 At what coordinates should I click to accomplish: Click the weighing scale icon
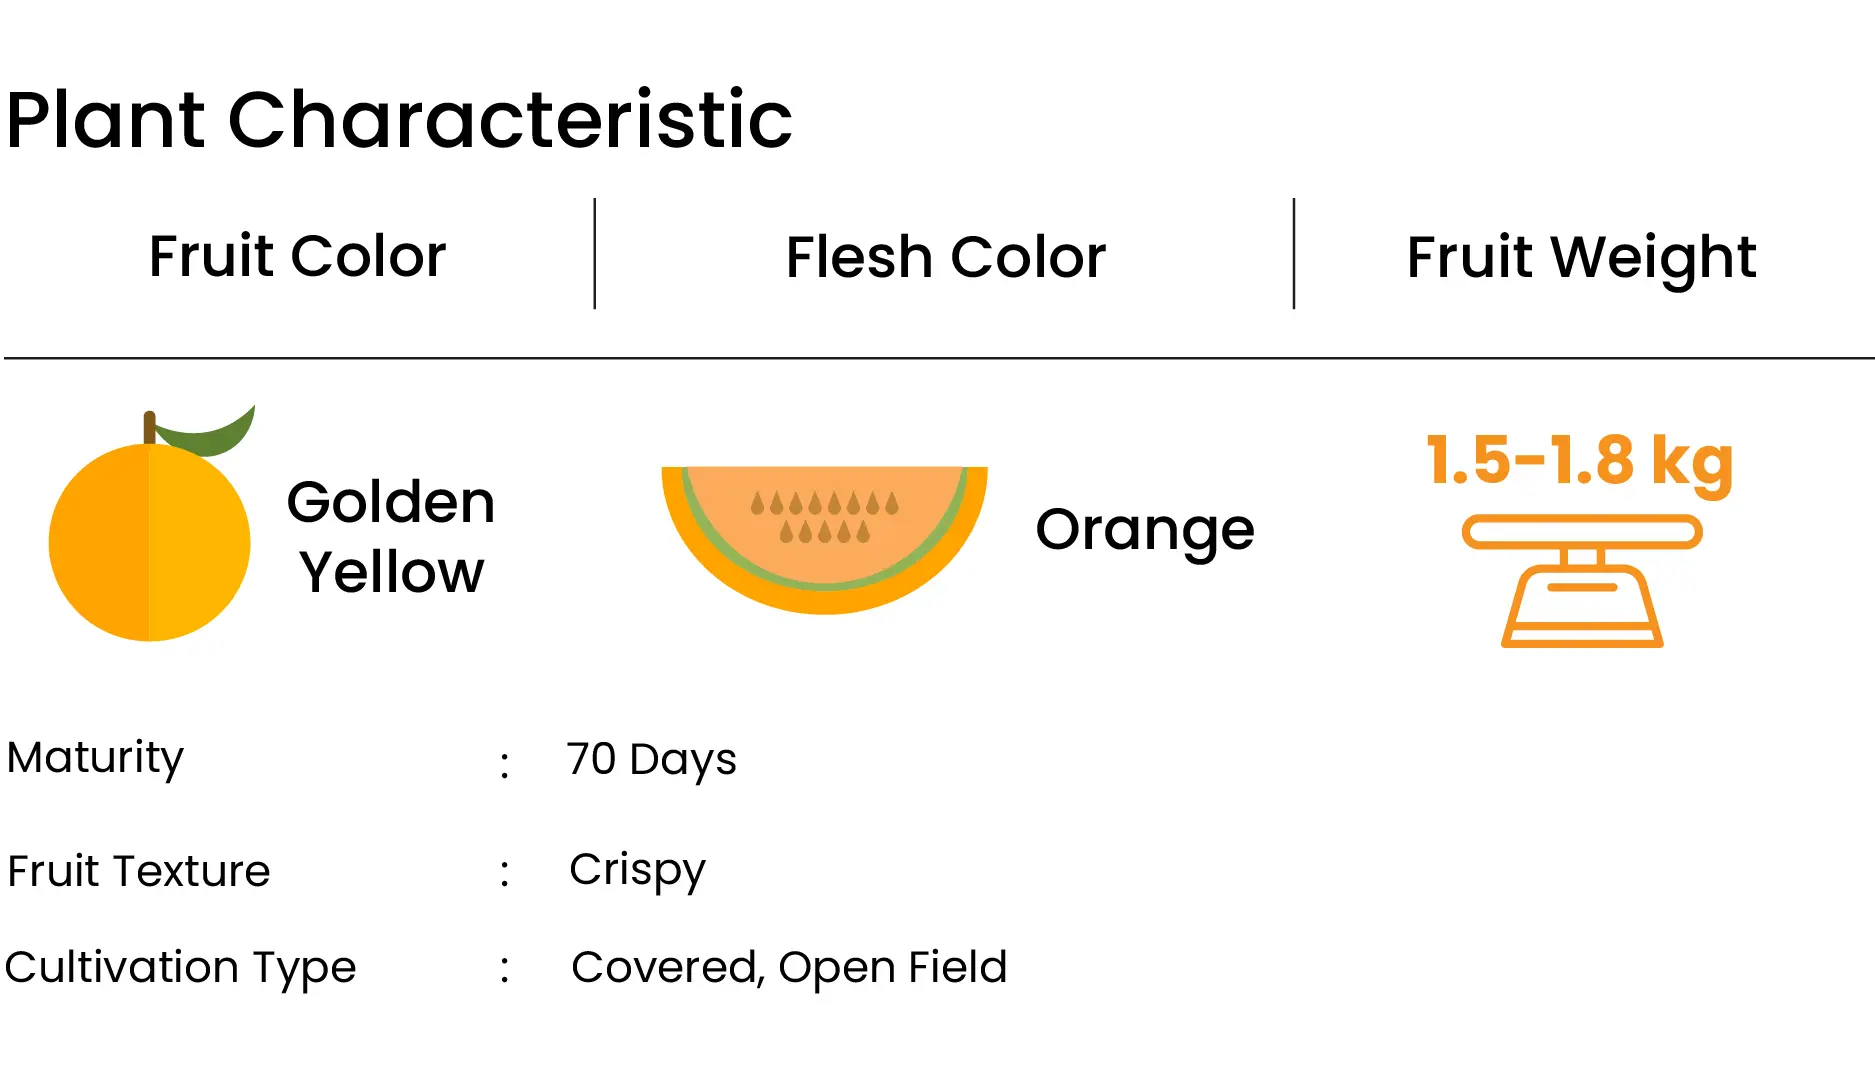(1582, 581)
